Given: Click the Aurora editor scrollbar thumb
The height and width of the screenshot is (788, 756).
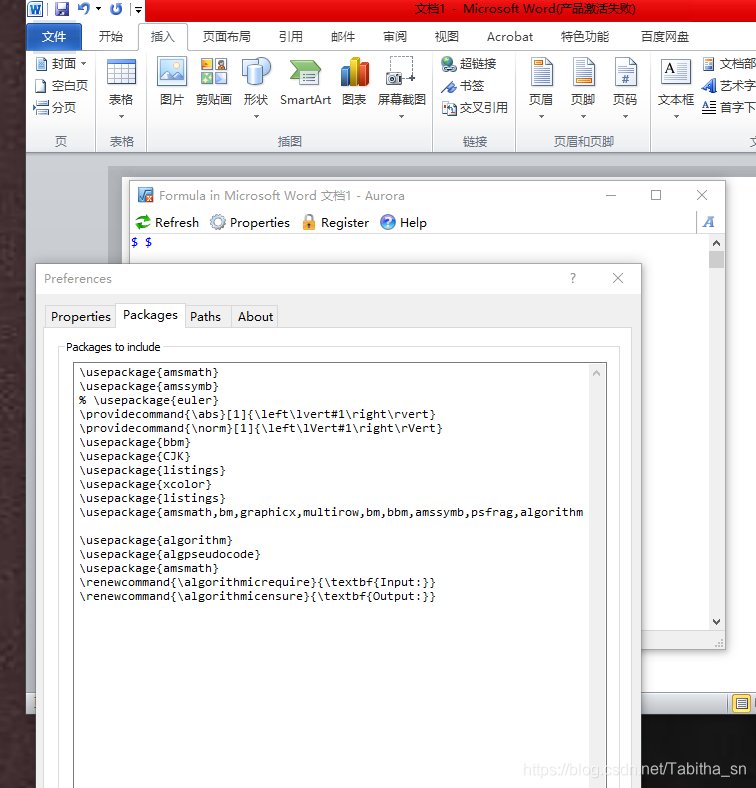Looking at the screenshot, I should (716, 259).
